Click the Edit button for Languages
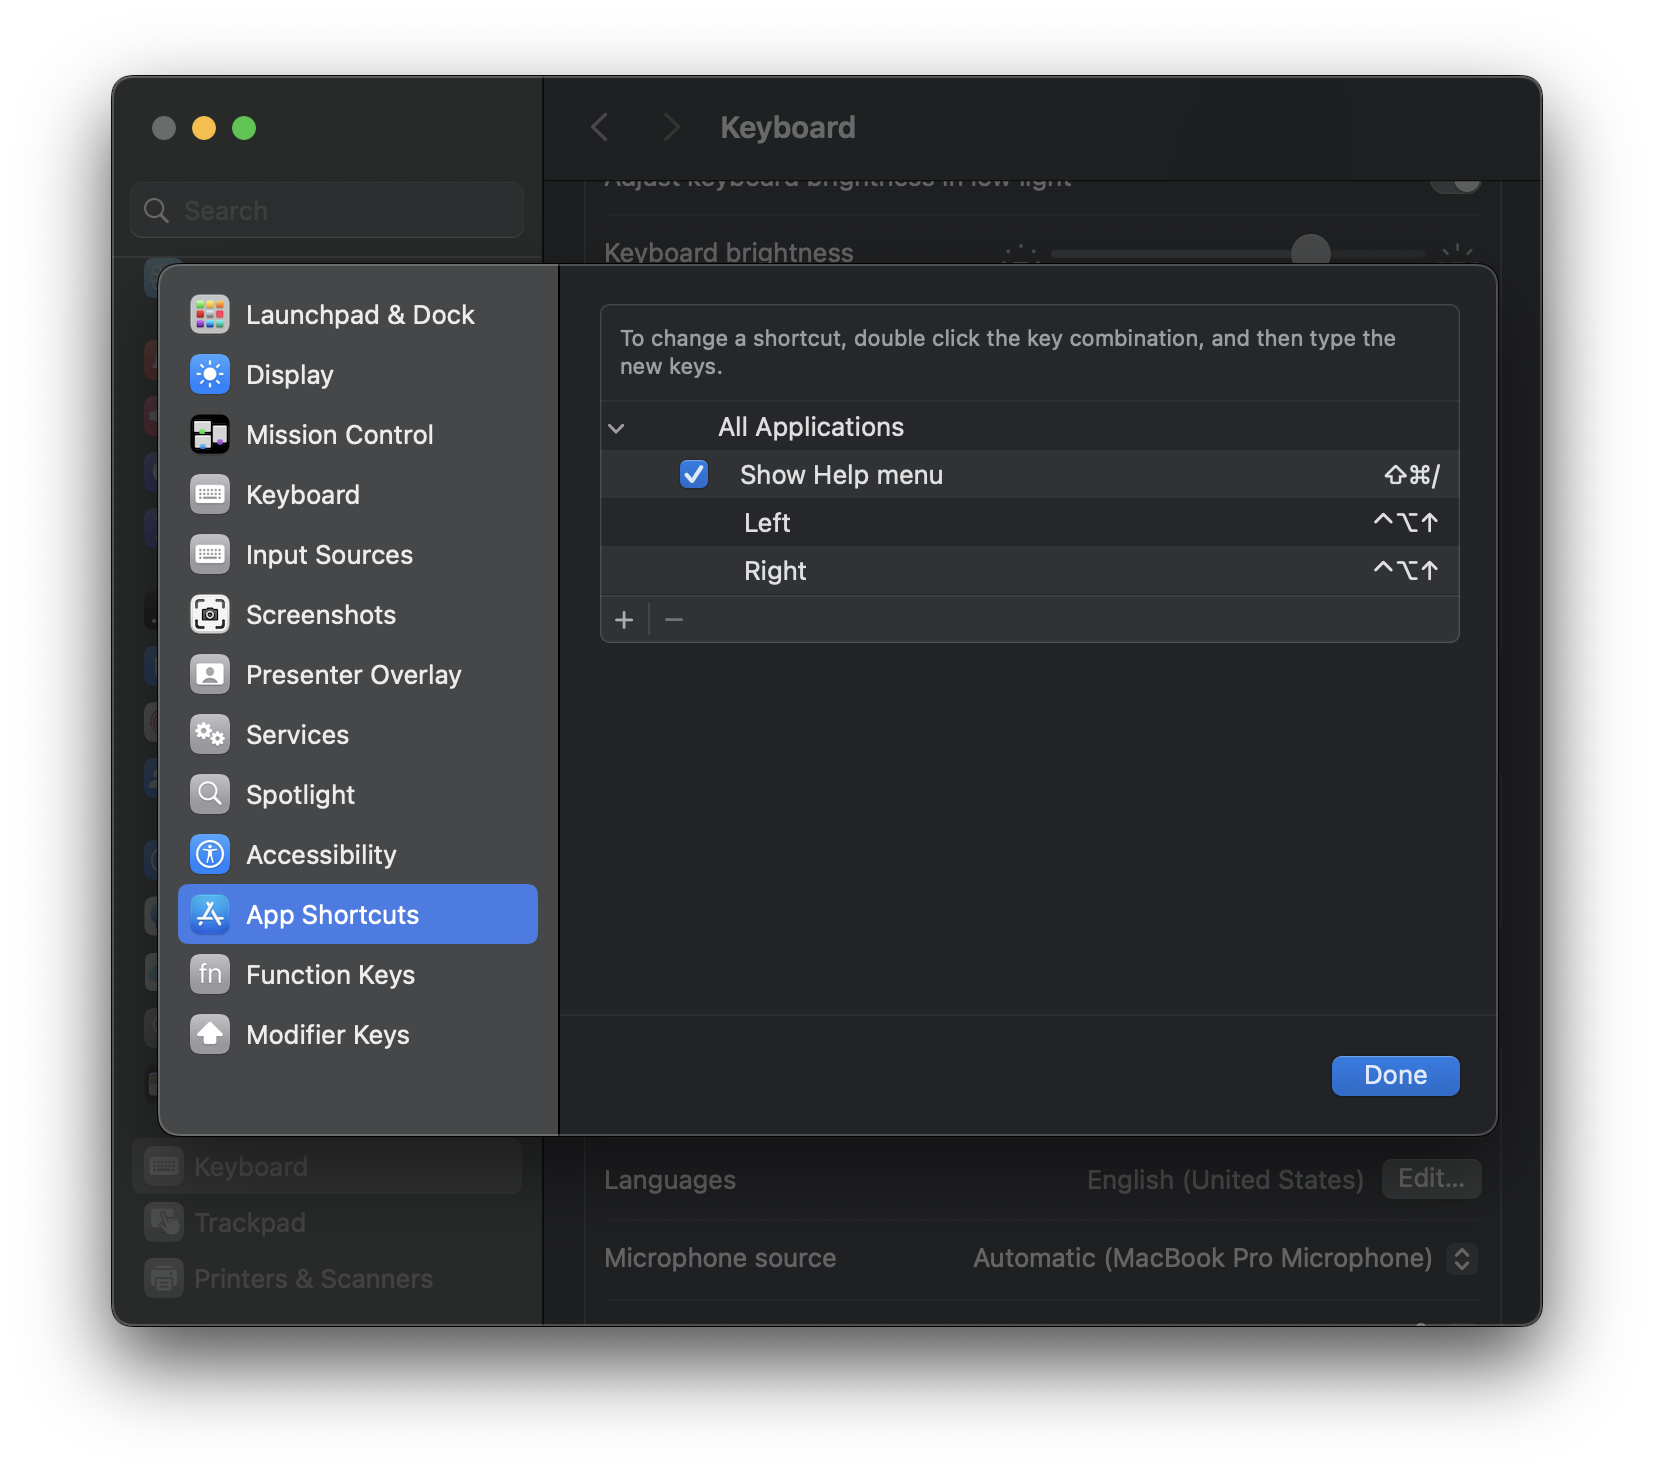This screenshot has width=1654, height=1474. click(1431, 1179)
